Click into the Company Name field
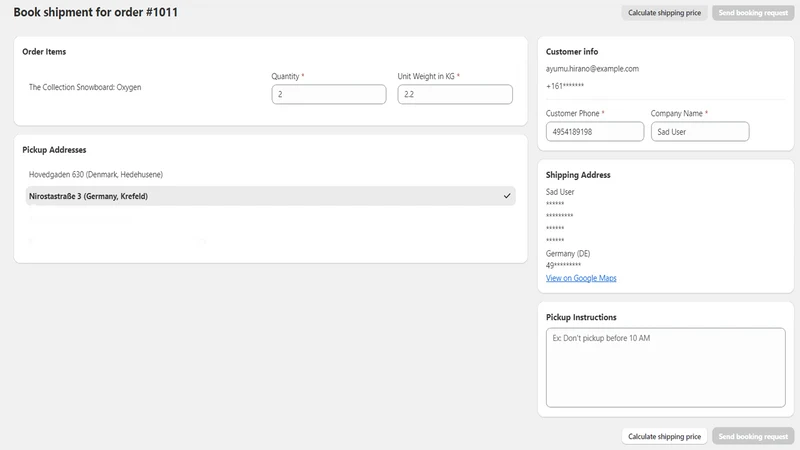 [700, 132]
